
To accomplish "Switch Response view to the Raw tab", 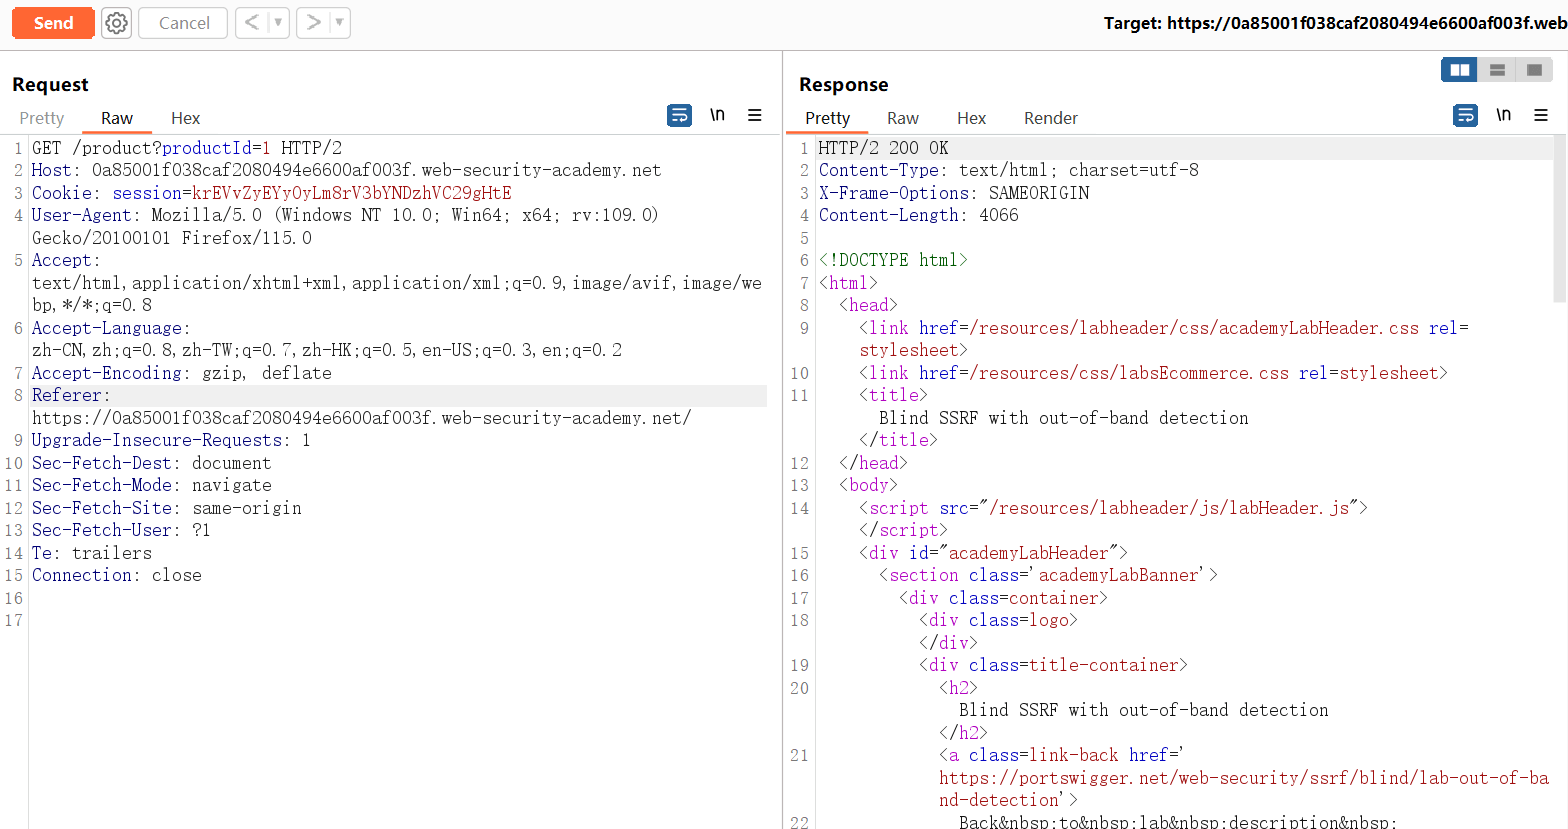I will click(x=902, y=118).
